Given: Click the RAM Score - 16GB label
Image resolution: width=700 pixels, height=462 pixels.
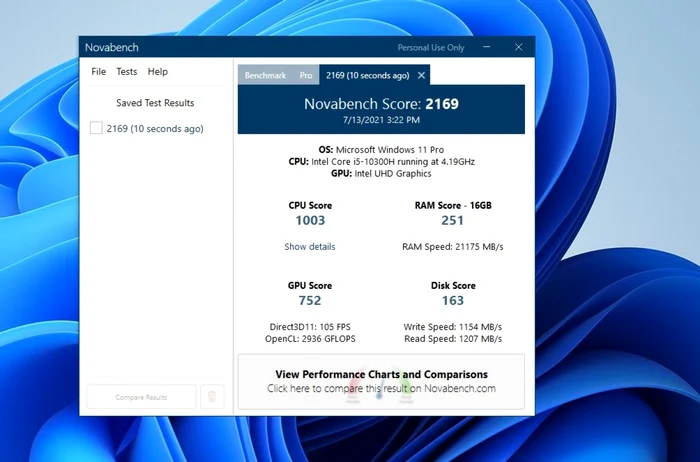Looking at the screenshot, I should tap(453, 205).
